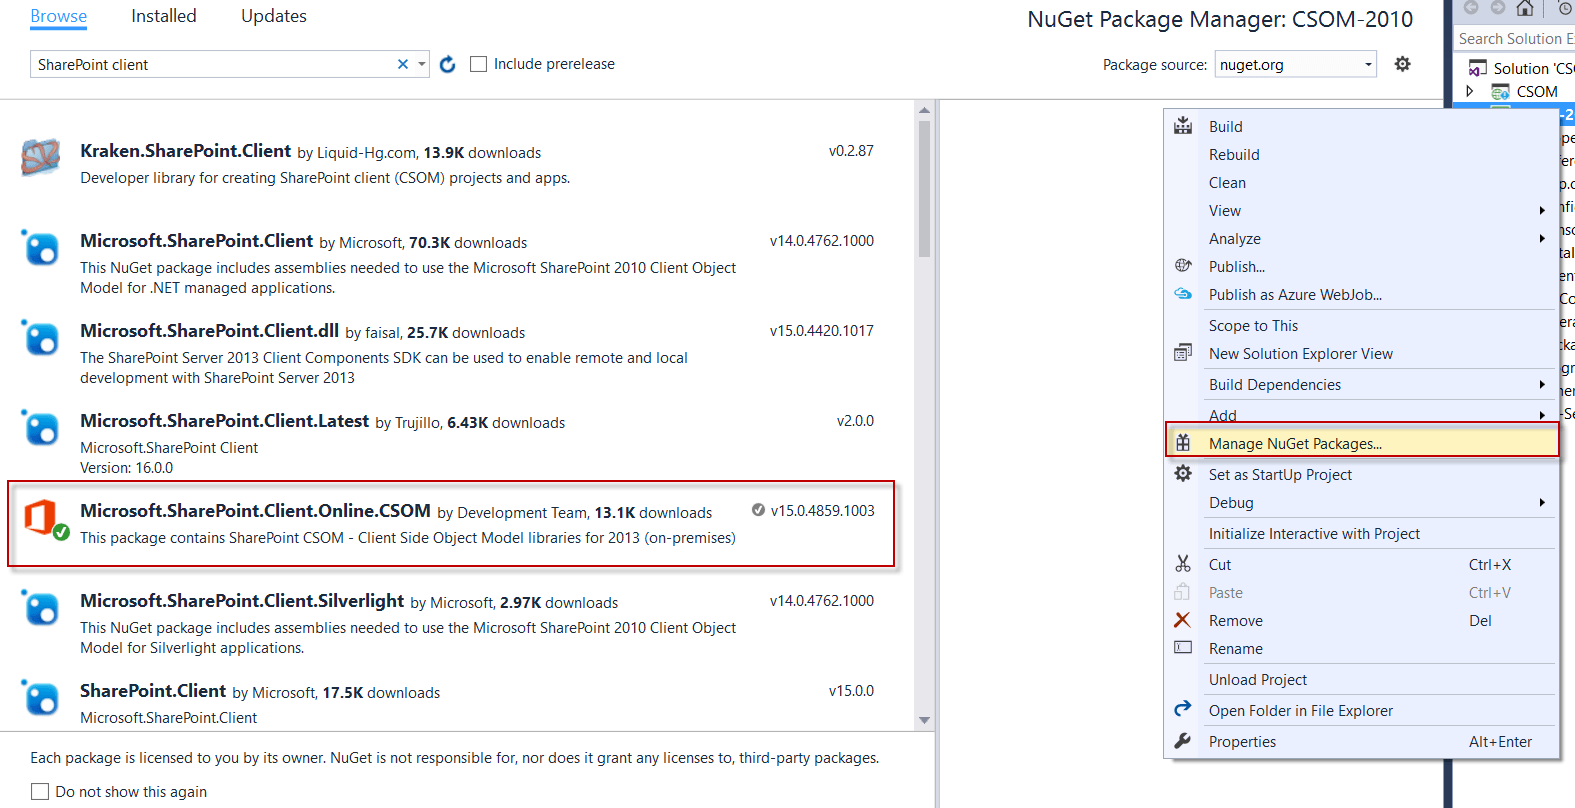Enable Include prerelease checkbox
This screenshot has width=1575, height=808.
coord(479,64)
